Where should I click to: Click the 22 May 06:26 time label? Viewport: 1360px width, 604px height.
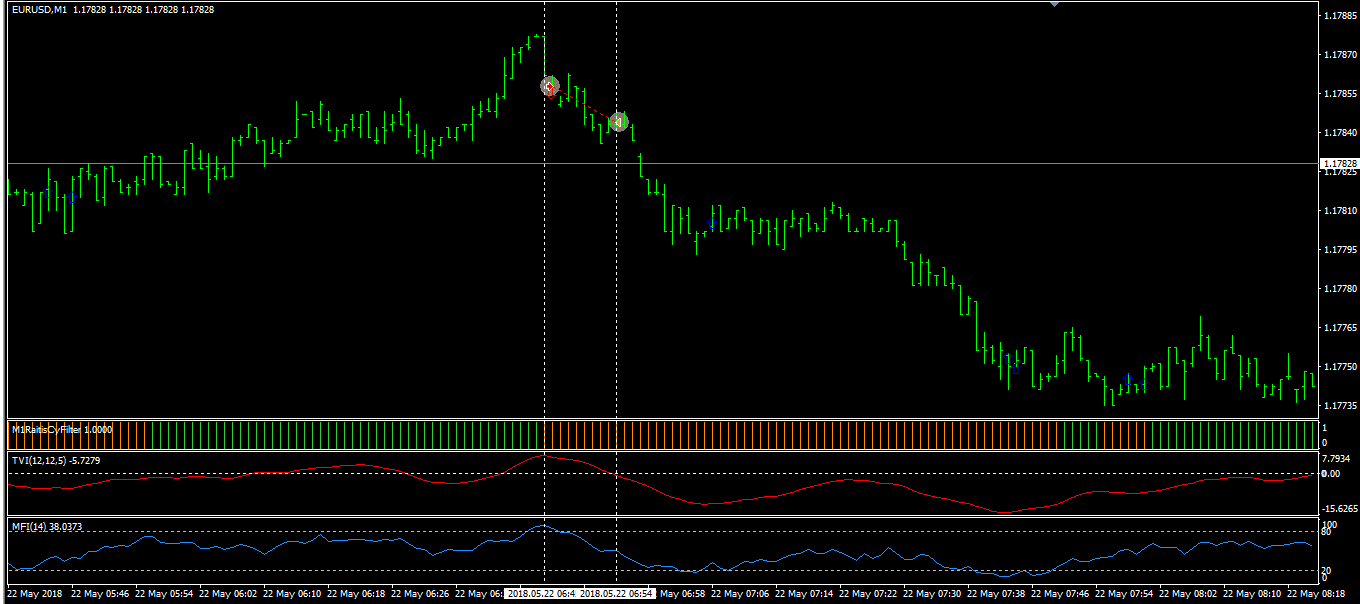(x=419, y=594)
